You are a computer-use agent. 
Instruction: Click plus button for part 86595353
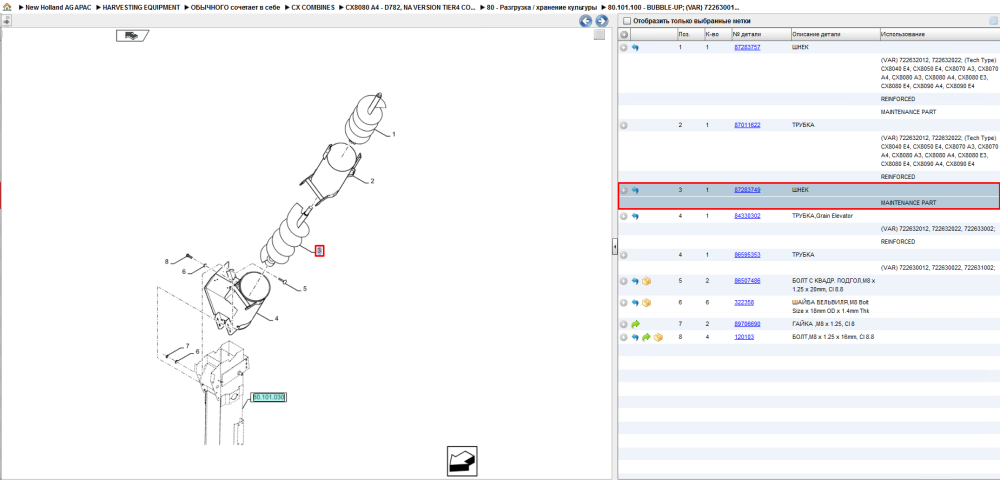[x=624, y=255]
